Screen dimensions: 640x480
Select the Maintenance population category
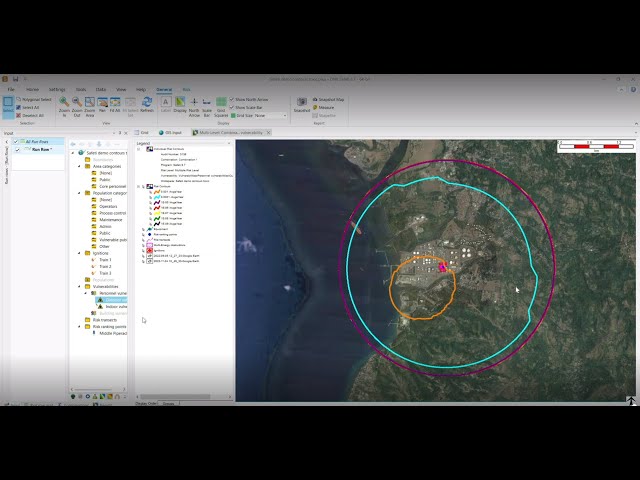tap(111, 220)
